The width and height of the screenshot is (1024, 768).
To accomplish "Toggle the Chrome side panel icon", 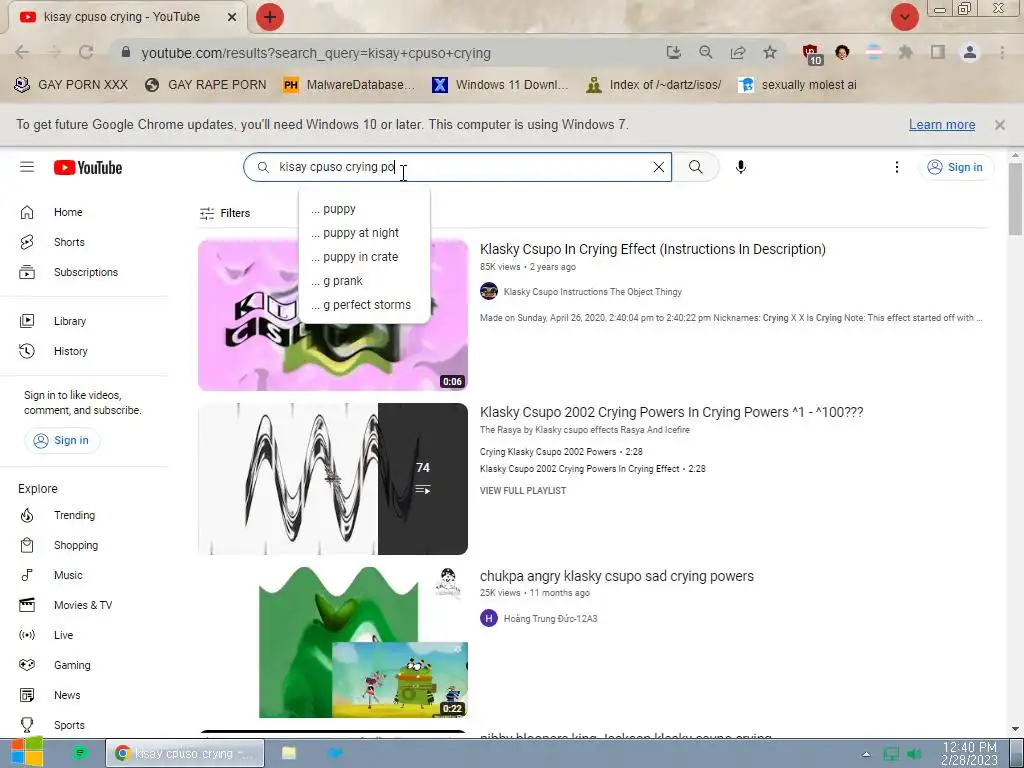I will [x=938, y=52].
